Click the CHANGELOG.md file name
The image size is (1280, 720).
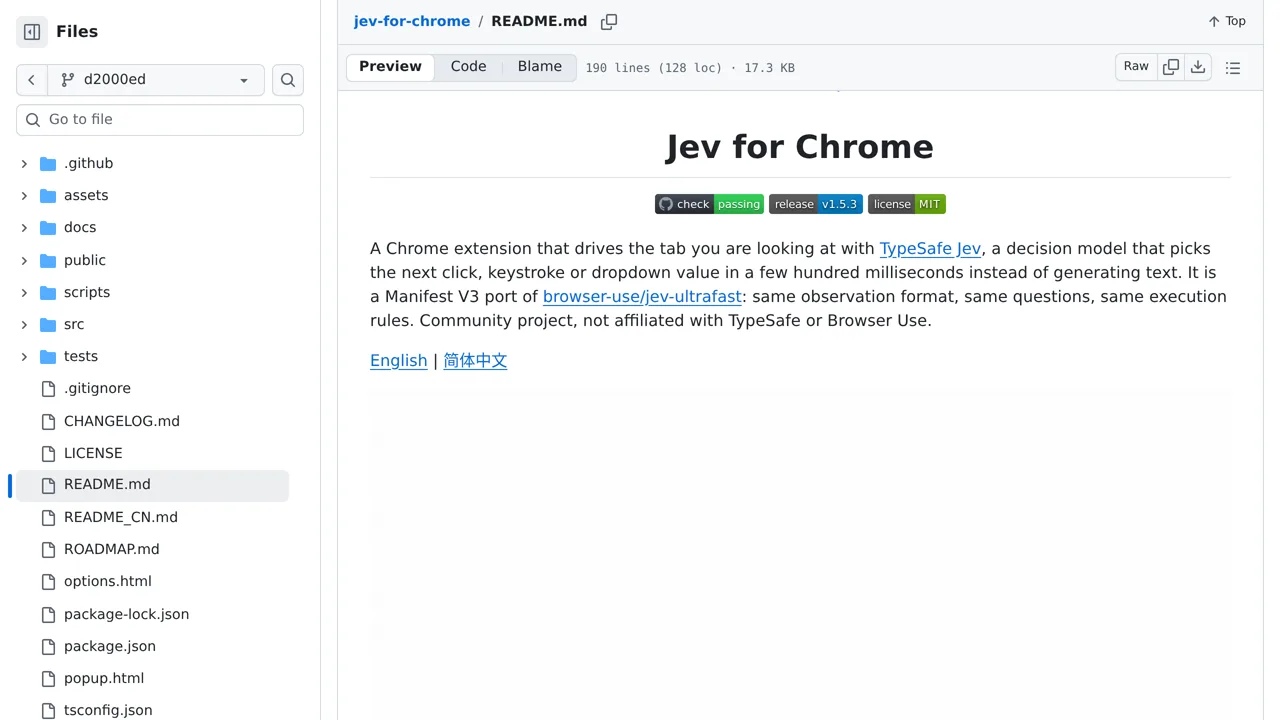pyautogui.click(x=122, y=422)
